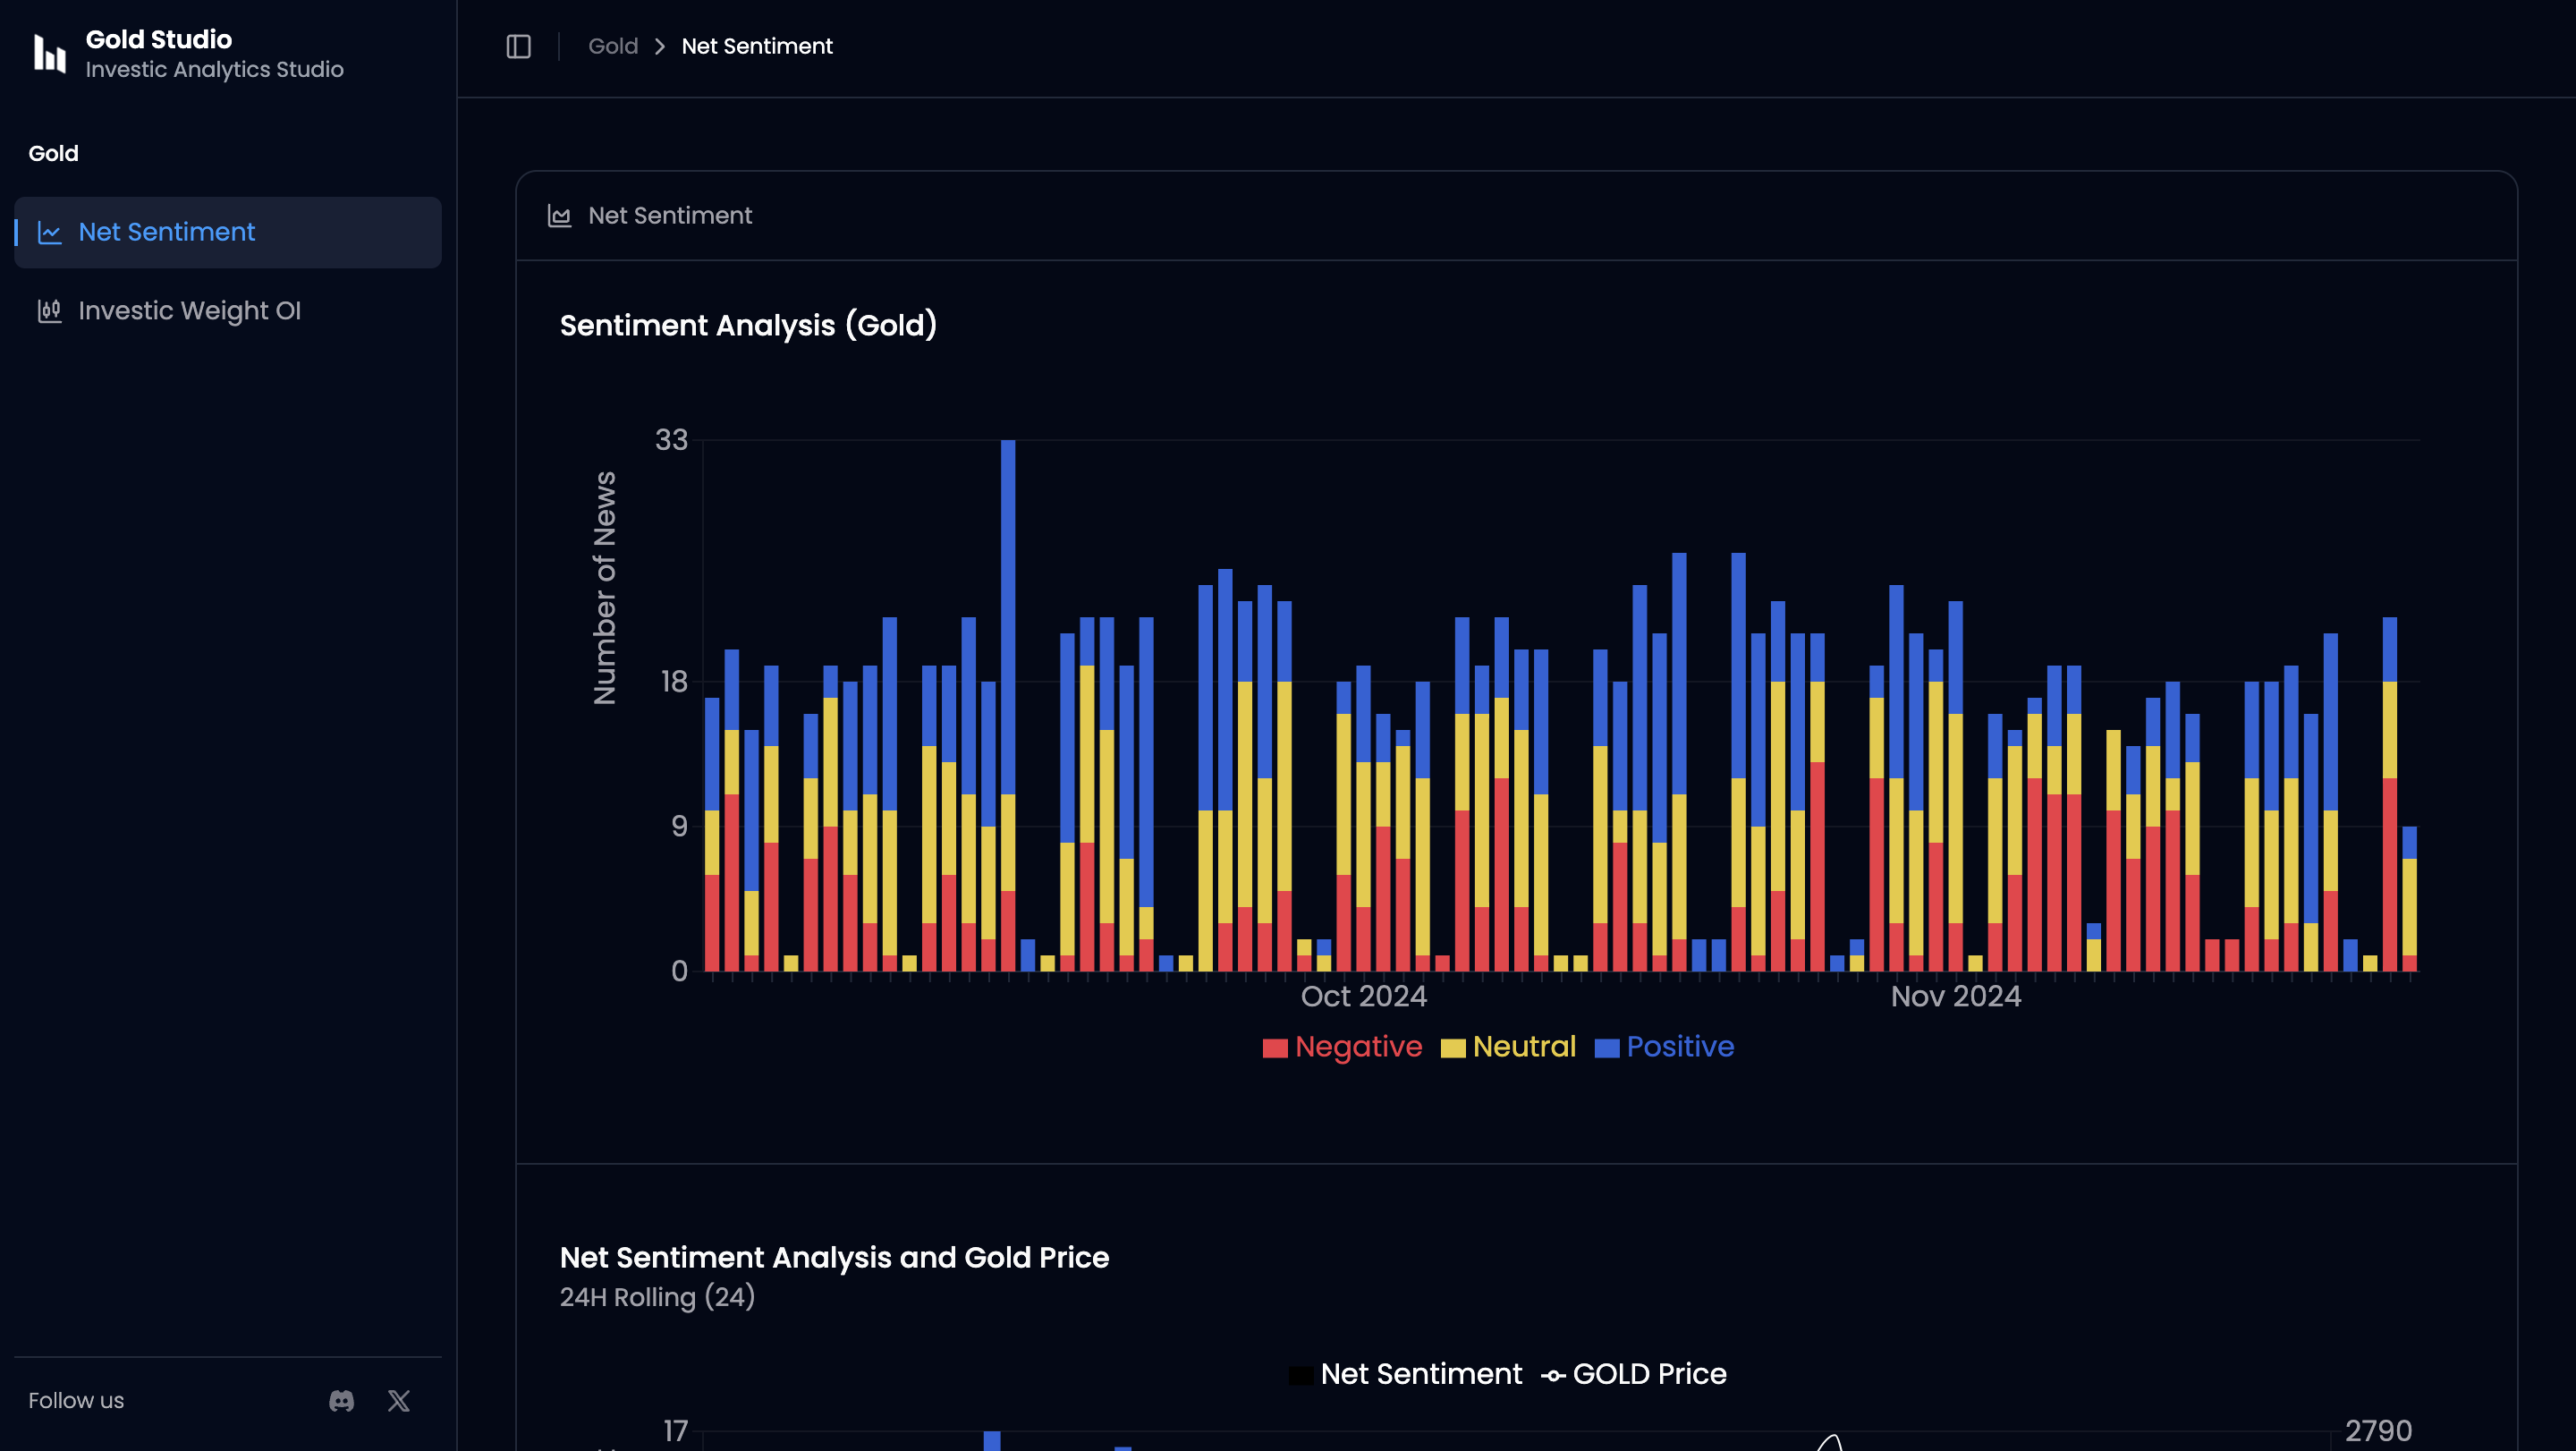Open the Discord follow link icon
Screen dimensions: 2576x1451
341,1400
